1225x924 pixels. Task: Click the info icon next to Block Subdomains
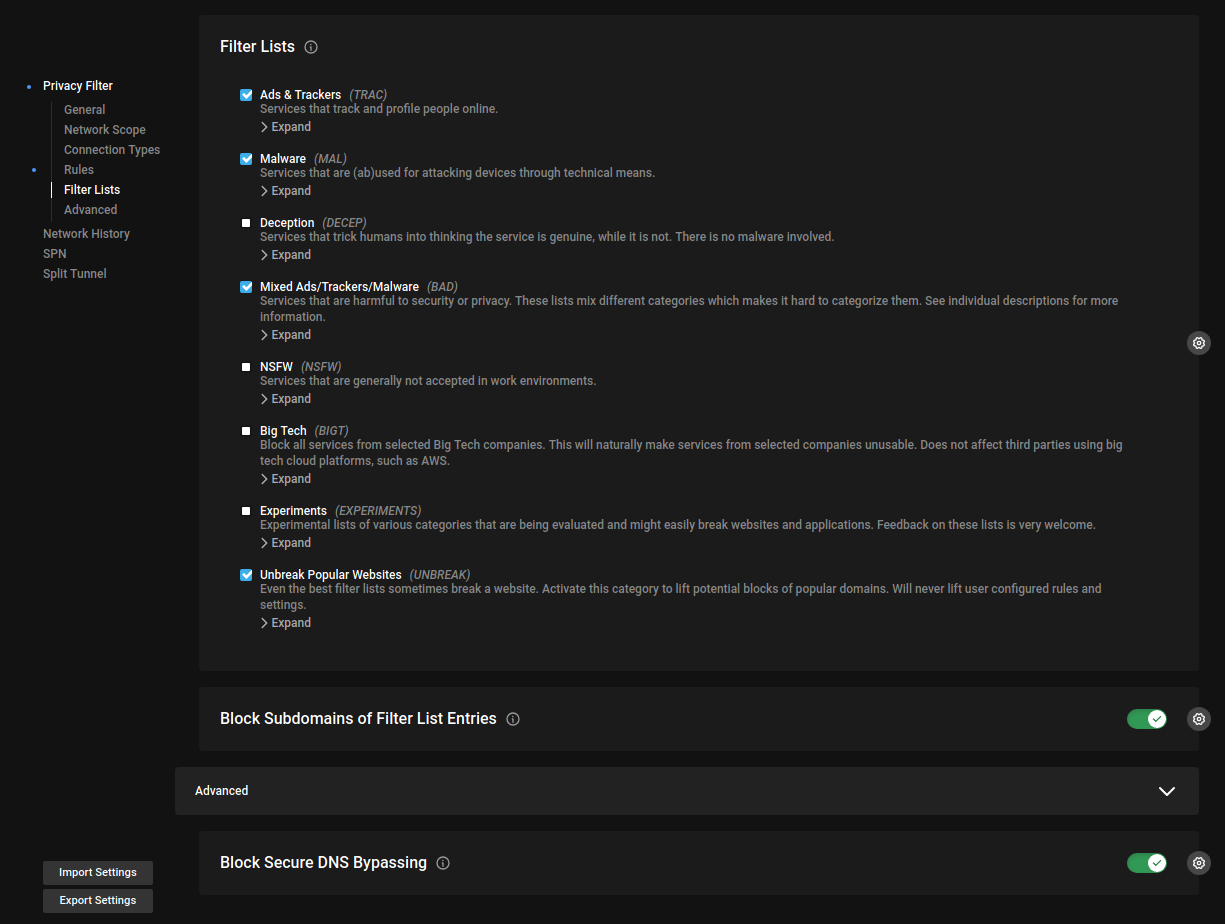(x=513, y=719)
